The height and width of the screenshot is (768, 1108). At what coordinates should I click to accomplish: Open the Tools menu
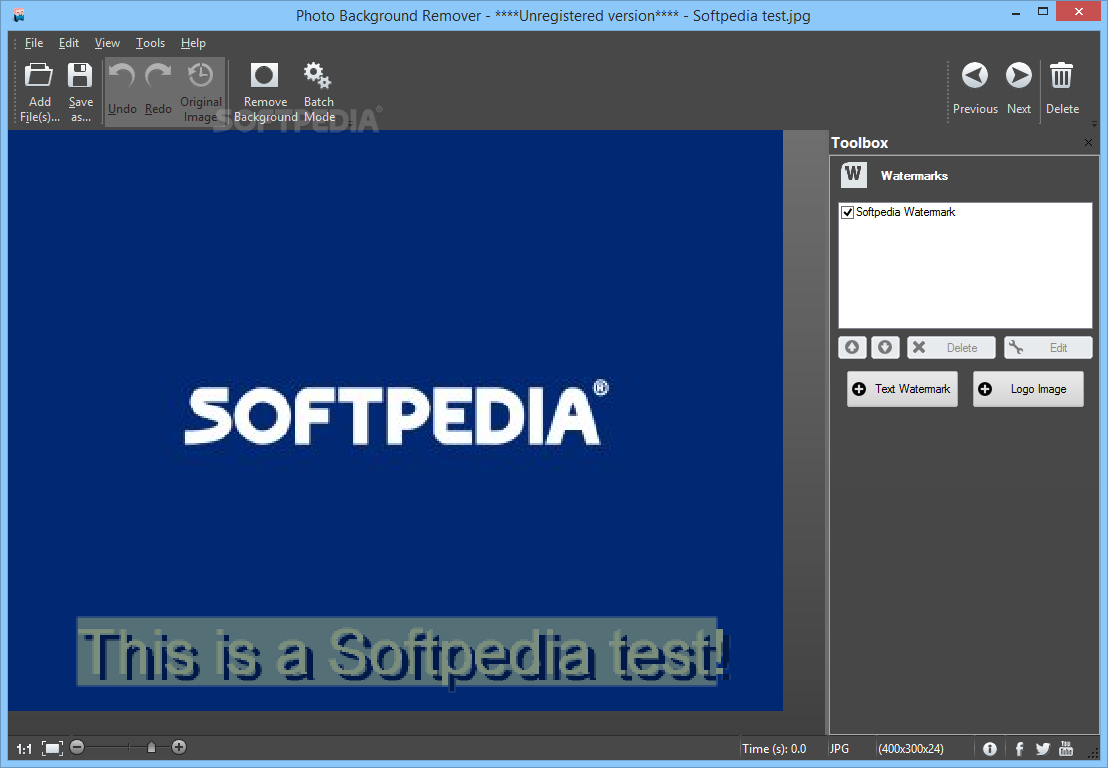(151, 42)
